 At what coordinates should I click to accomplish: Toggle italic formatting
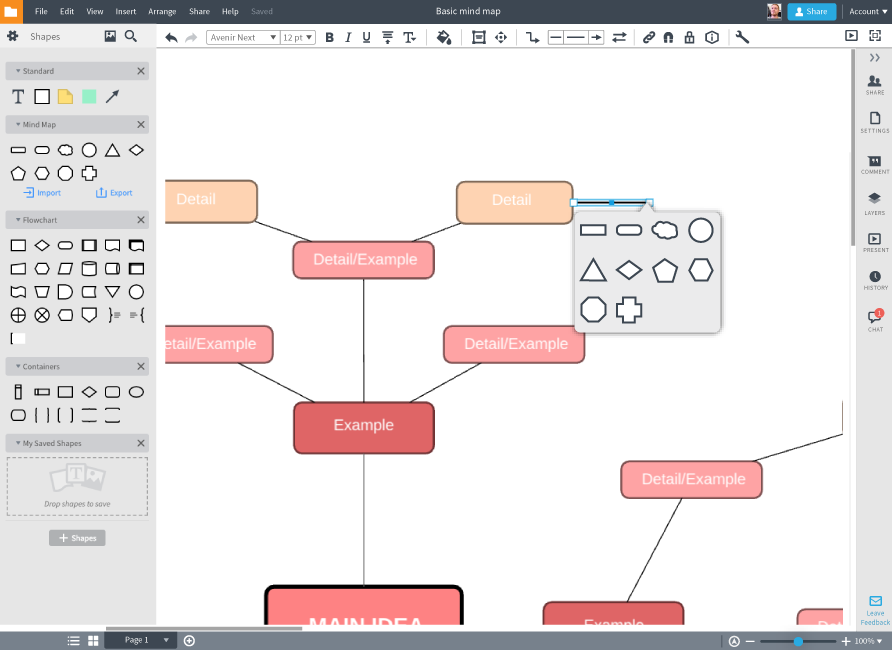(x=347, y=36)
